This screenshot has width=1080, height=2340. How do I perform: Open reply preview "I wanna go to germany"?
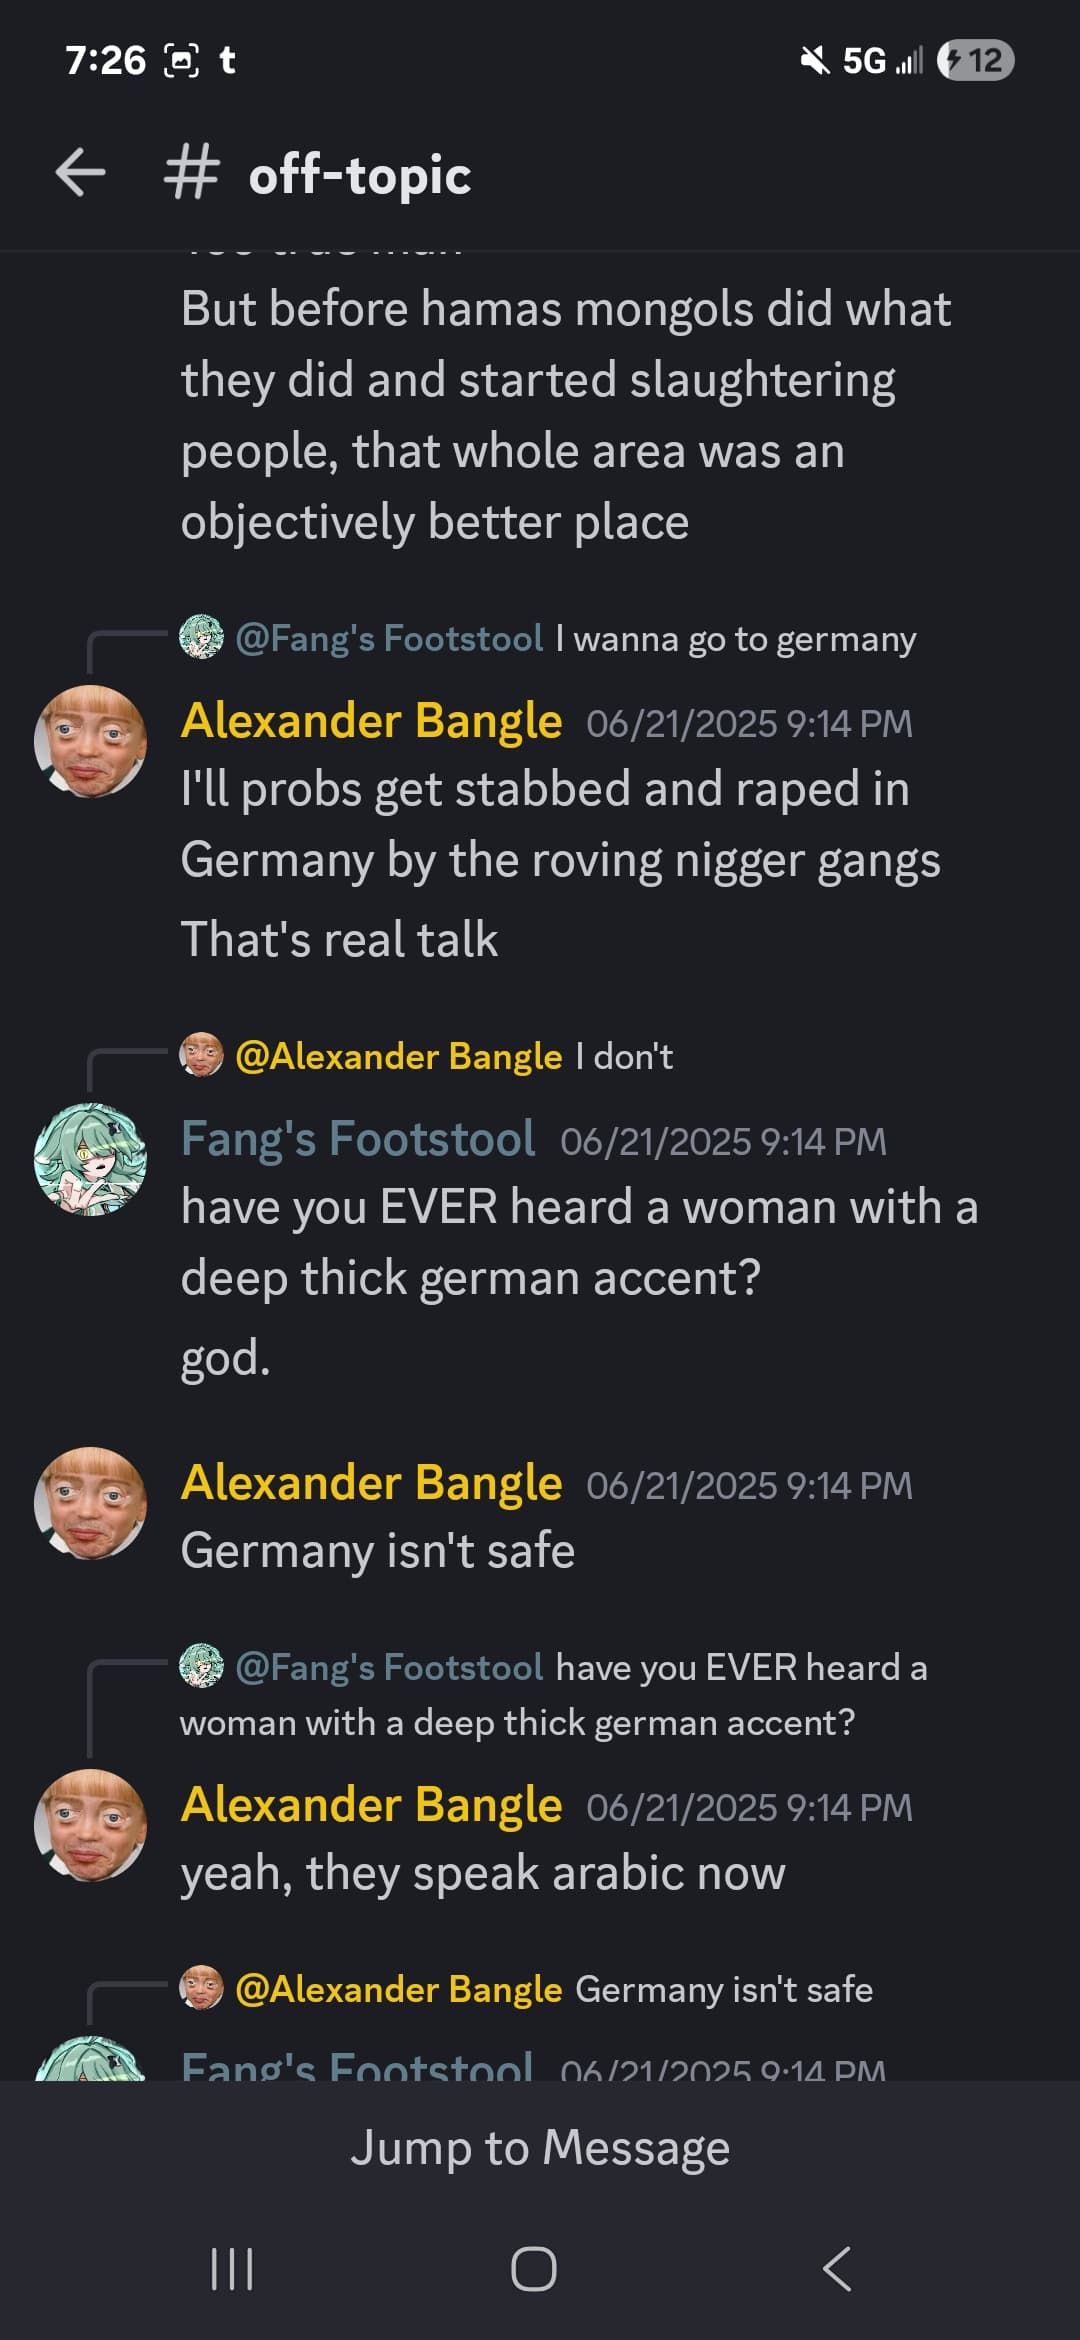pos(548,638)
